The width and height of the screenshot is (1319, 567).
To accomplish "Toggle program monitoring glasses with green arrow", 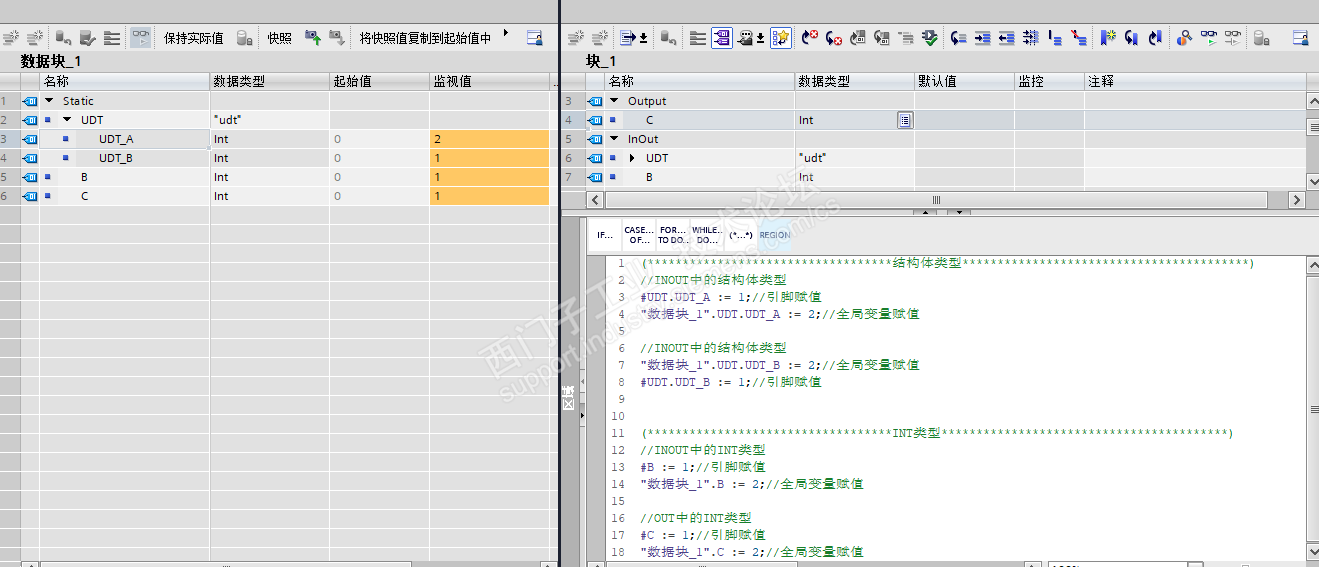I will [1209, 38].
